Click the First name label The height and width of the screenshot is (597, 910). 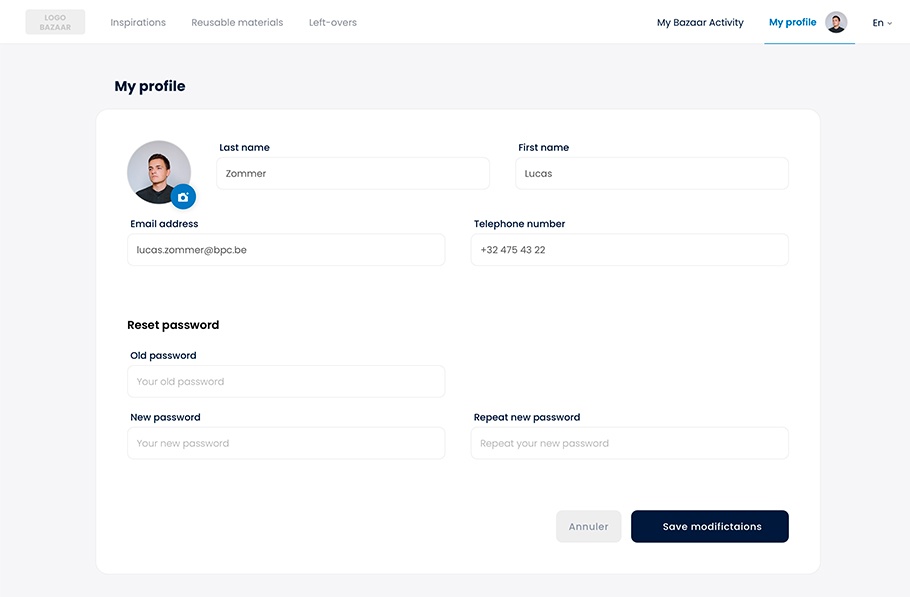pos(544,147)
